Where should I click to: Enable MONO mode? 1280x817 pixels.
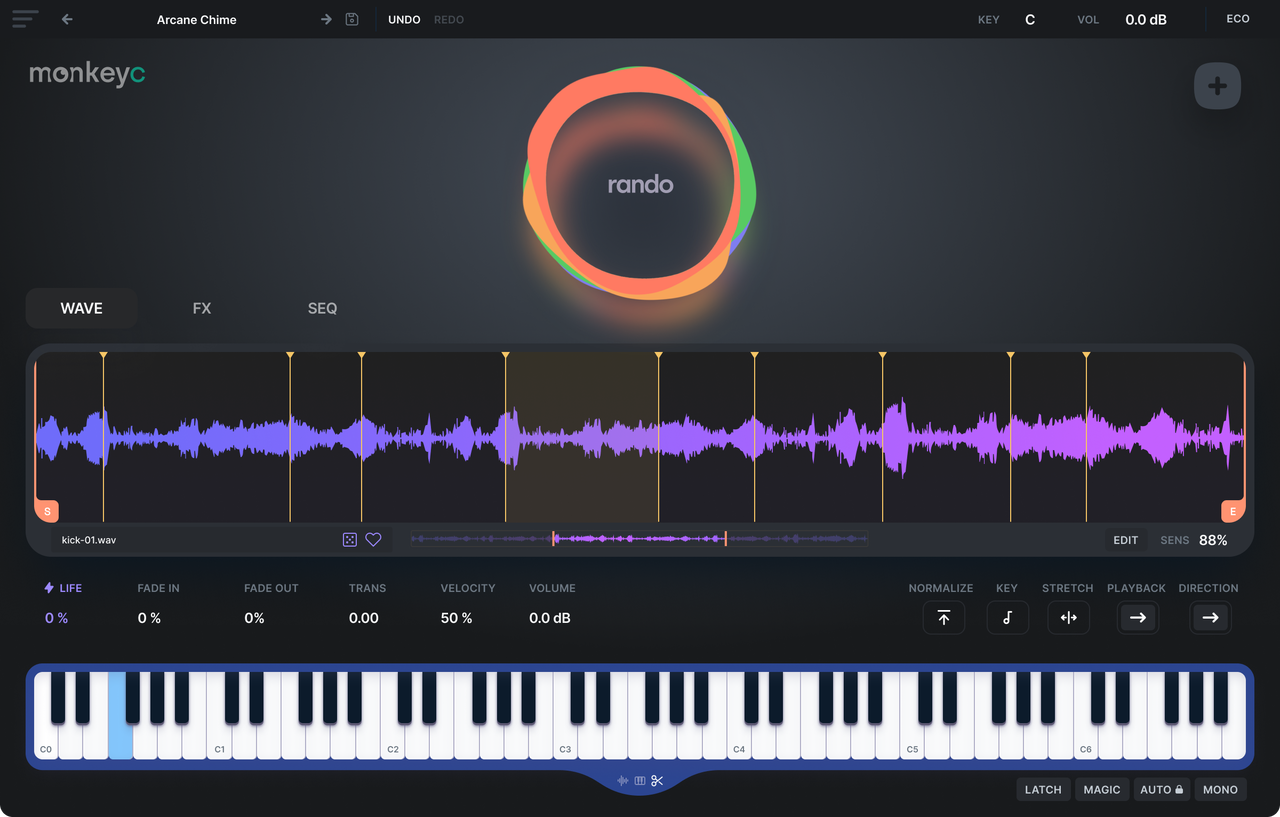tap(1220, 790)
